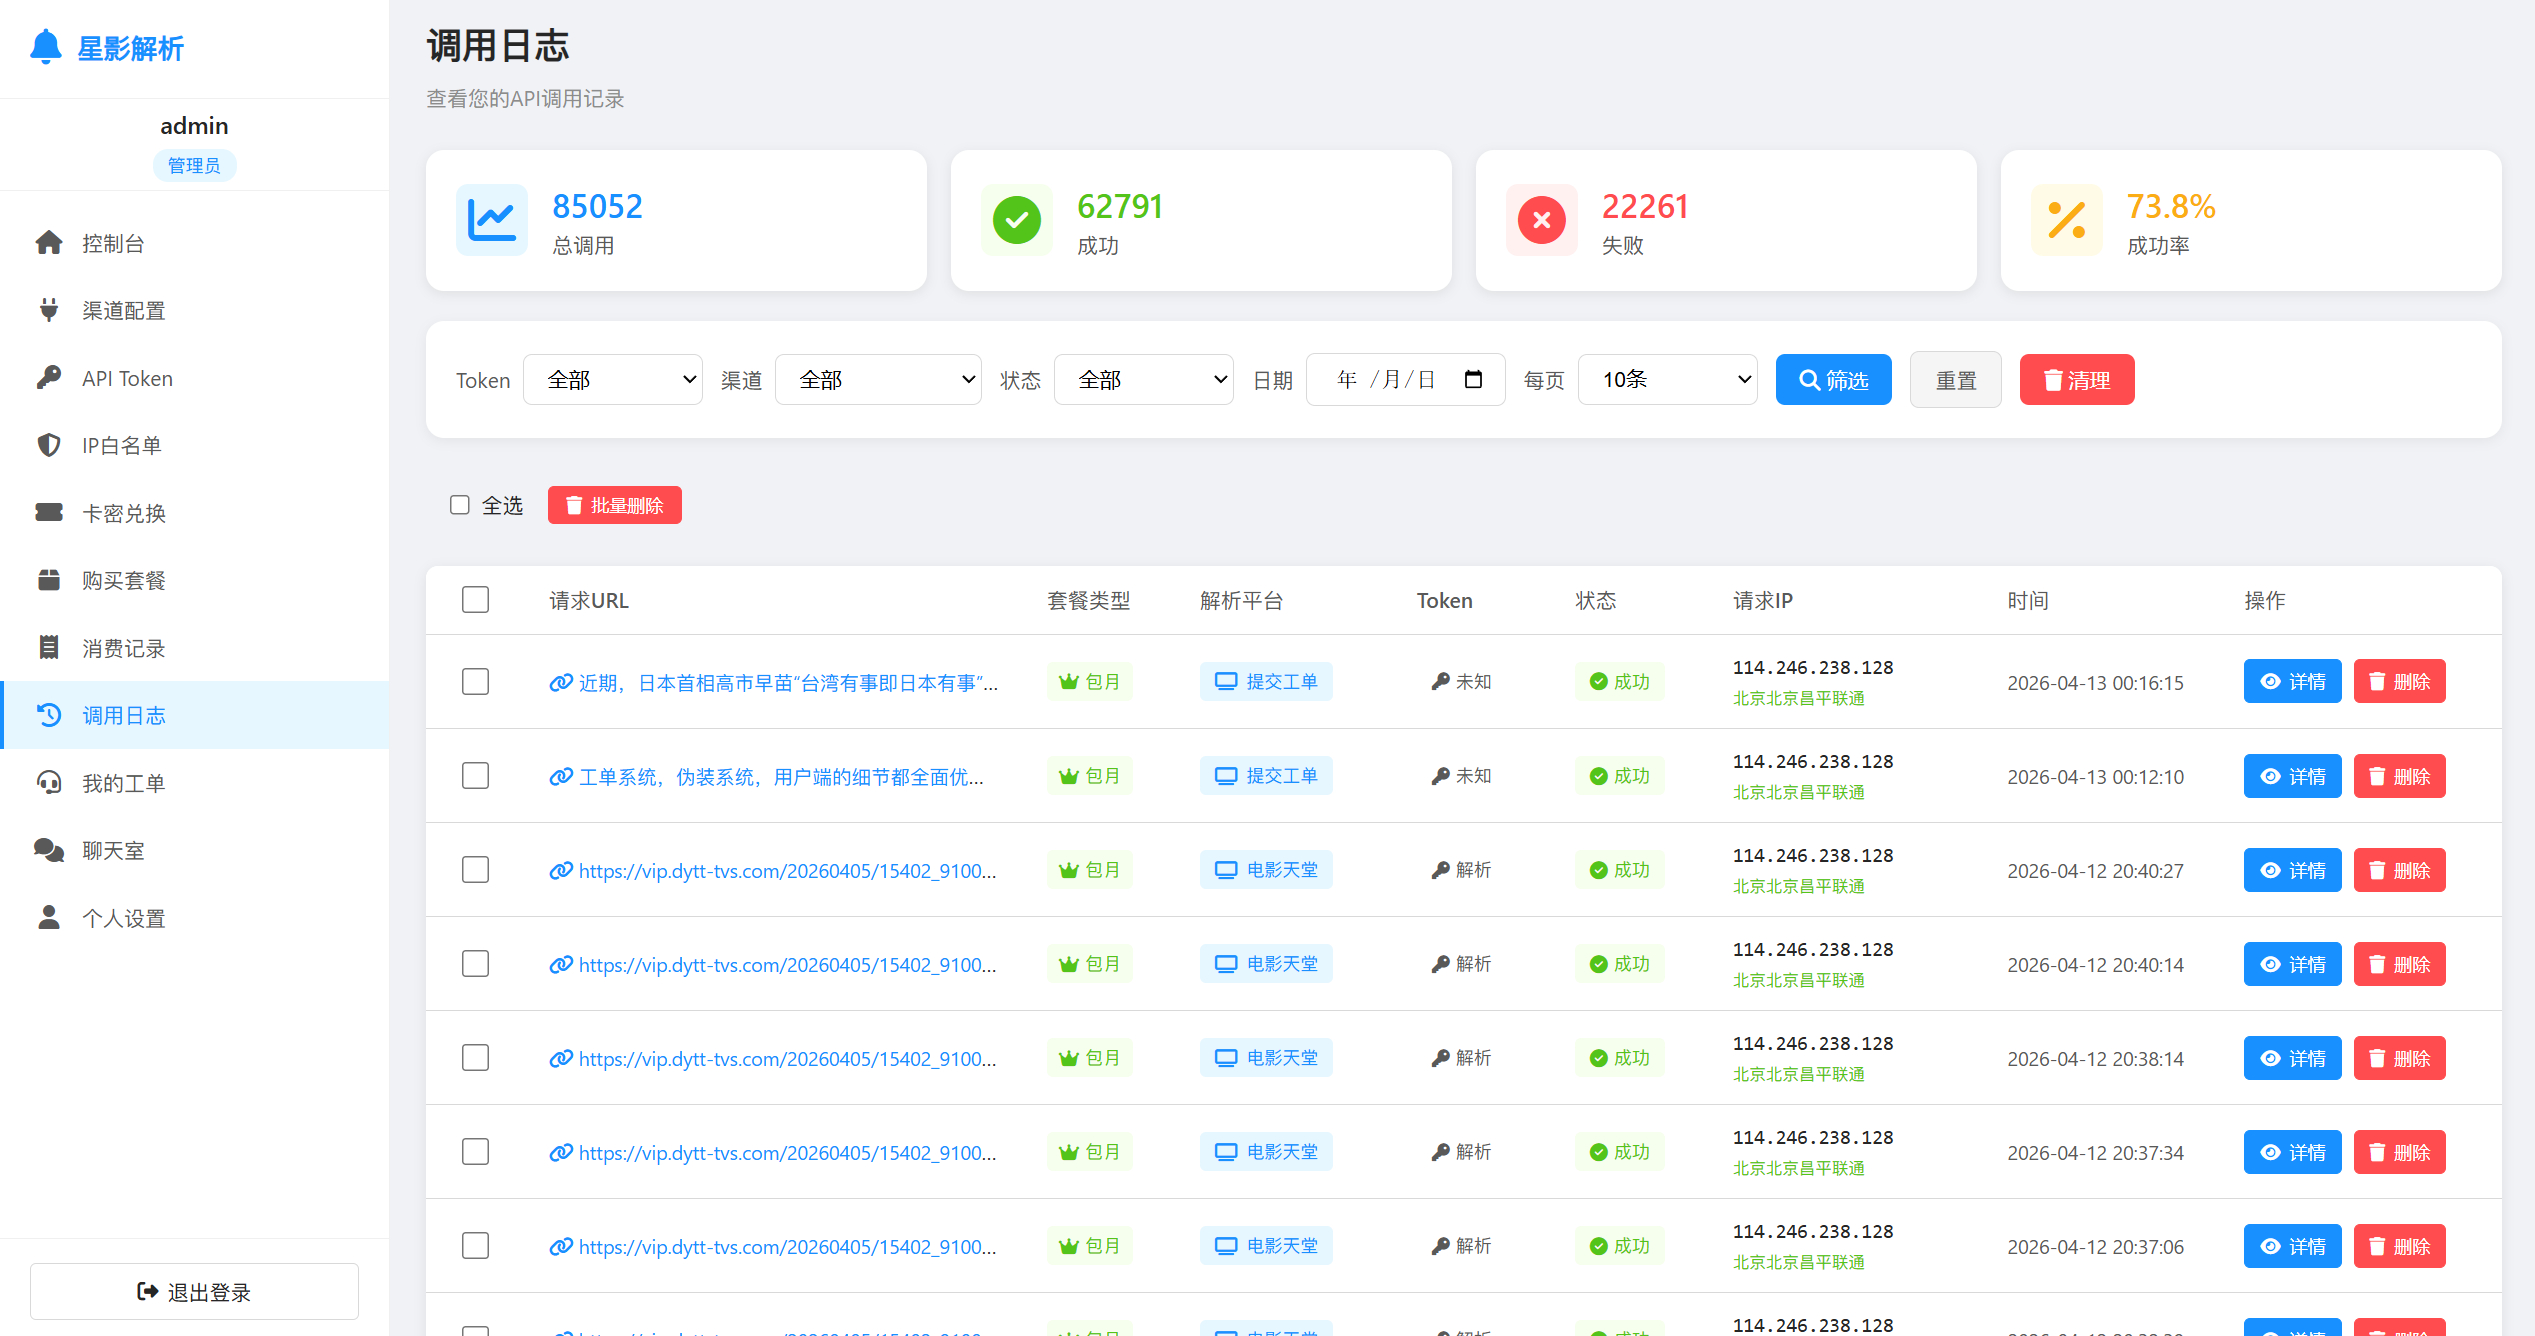
Task: Click the history icon for 调用日志
Action: [x=49, y=715]
